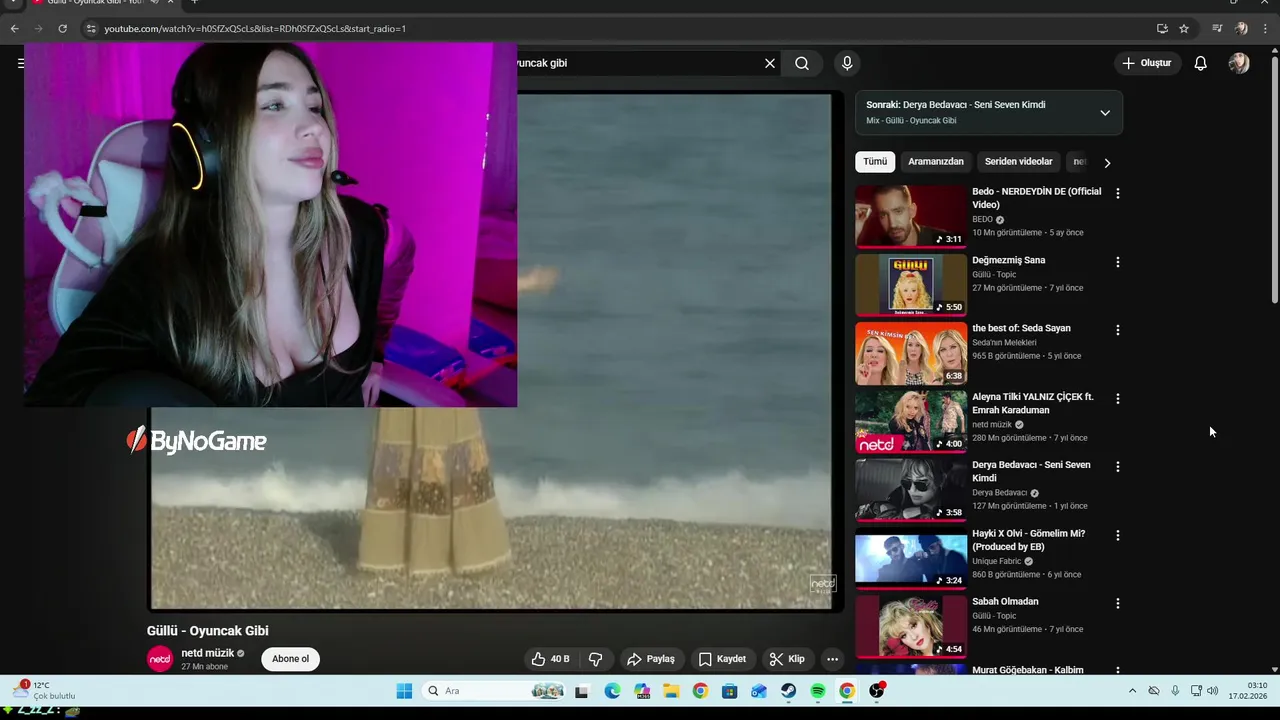The height and width of the screenshot is (720, 1280).
Task: Open the Aleyna Tilki YALNIZ ÇİÇEK thumbnail
Action: coord(911,421)
